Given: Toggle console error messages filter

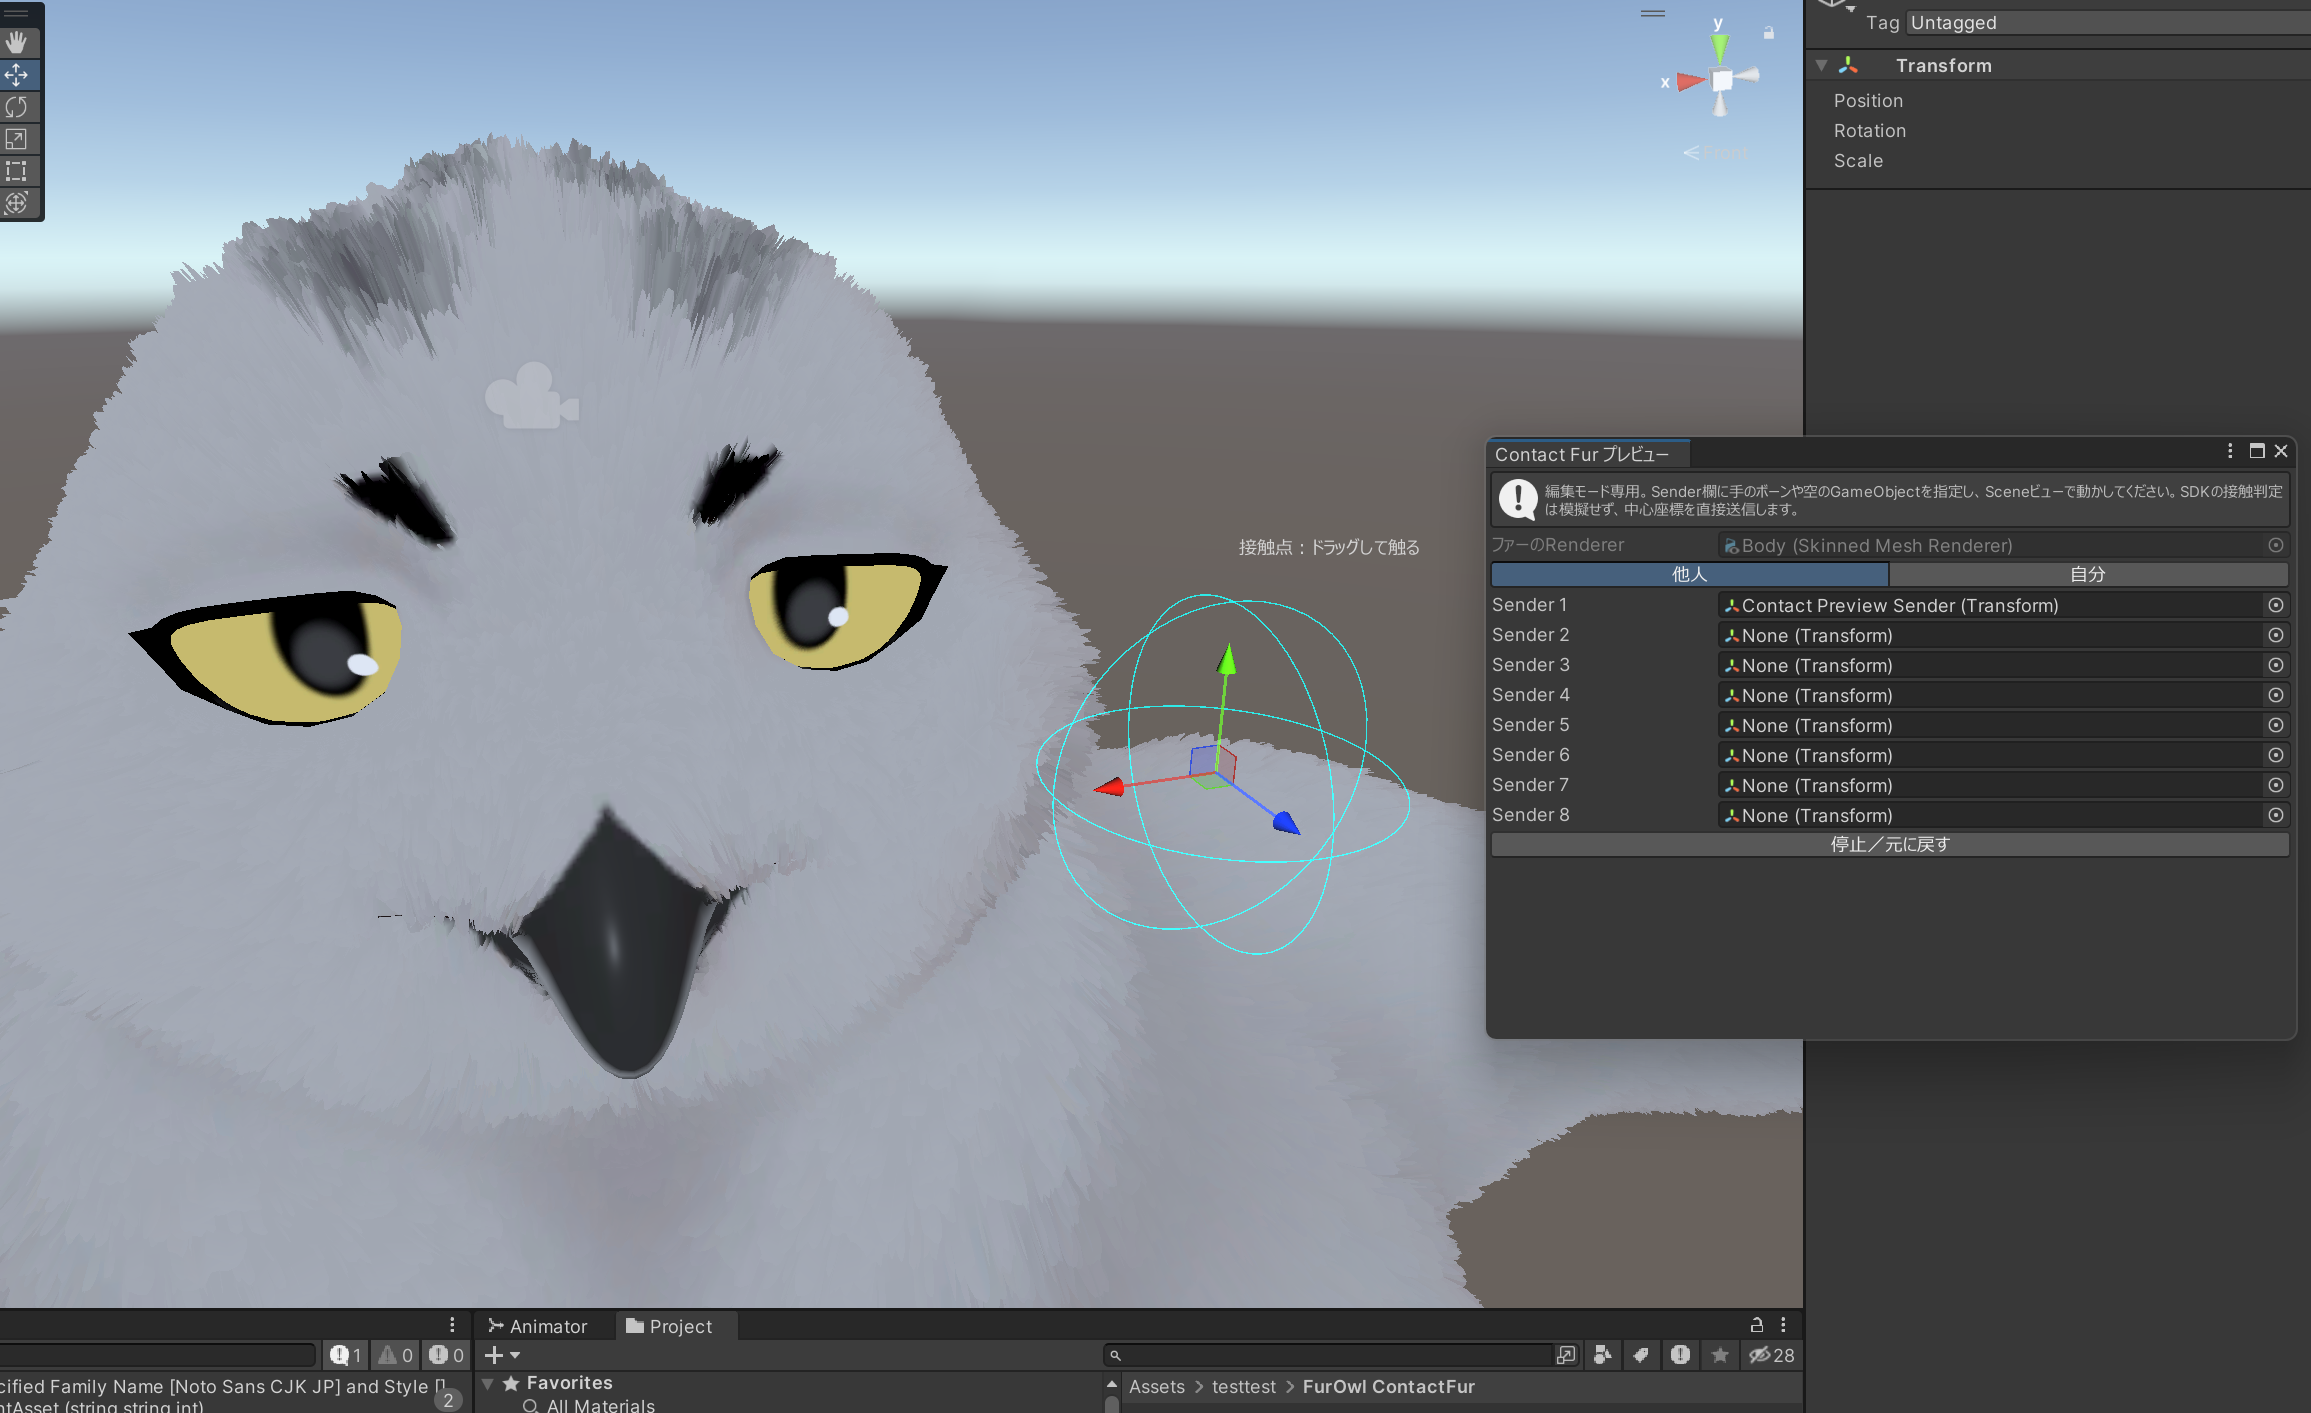Looking at the screenshot, I should coord(446,1355).
